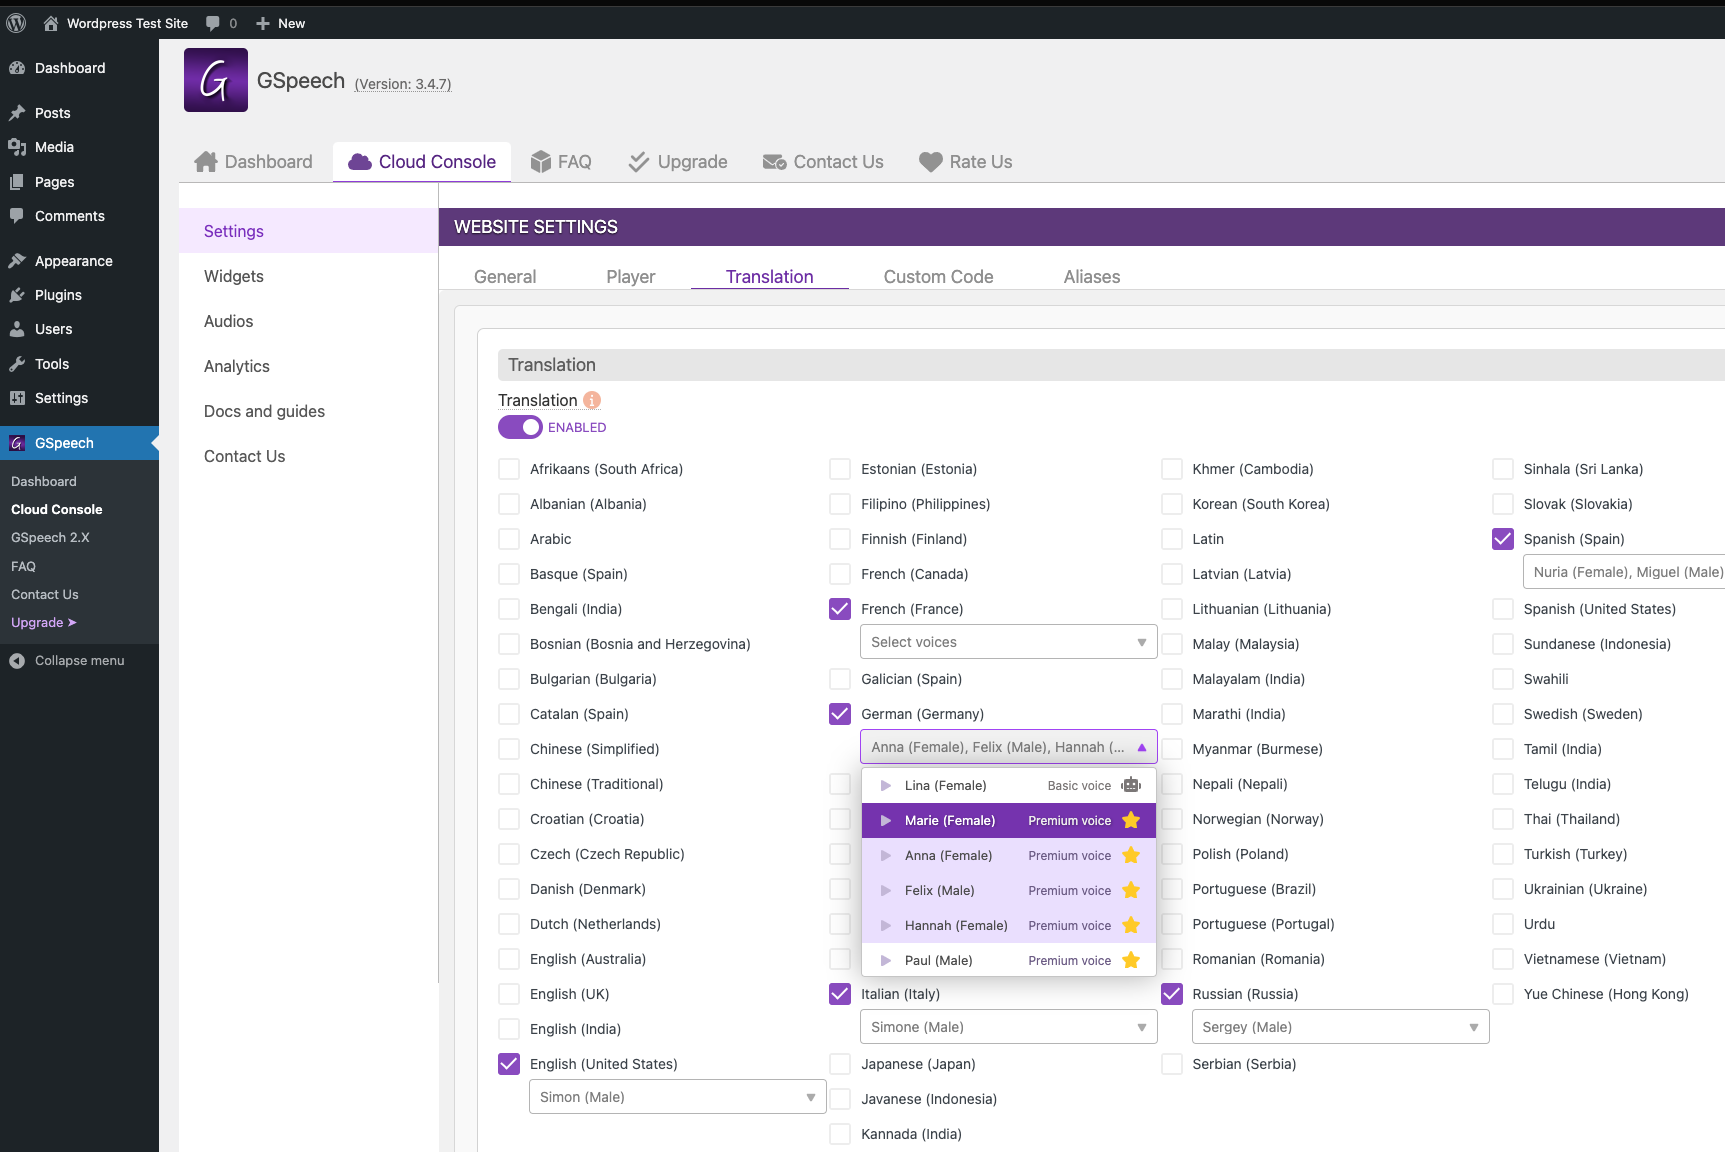Open GSpeech 2.X submenu item
Image resolution: width=1725 pixels, height=1152 pixels.
(x=51, y=537)
